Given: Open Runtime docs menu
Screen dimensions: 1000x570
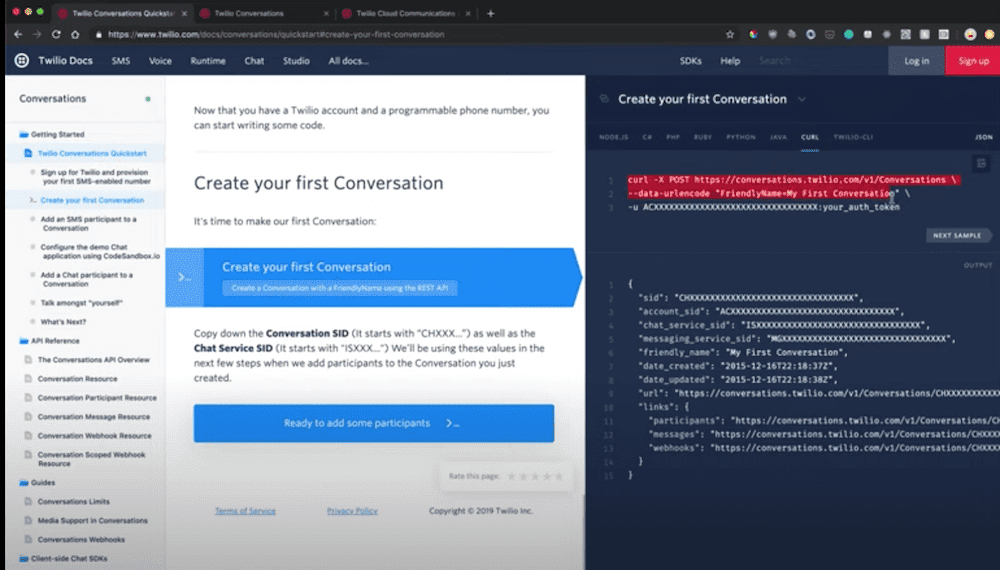Looking at the screenshot, I should point(208,61).
